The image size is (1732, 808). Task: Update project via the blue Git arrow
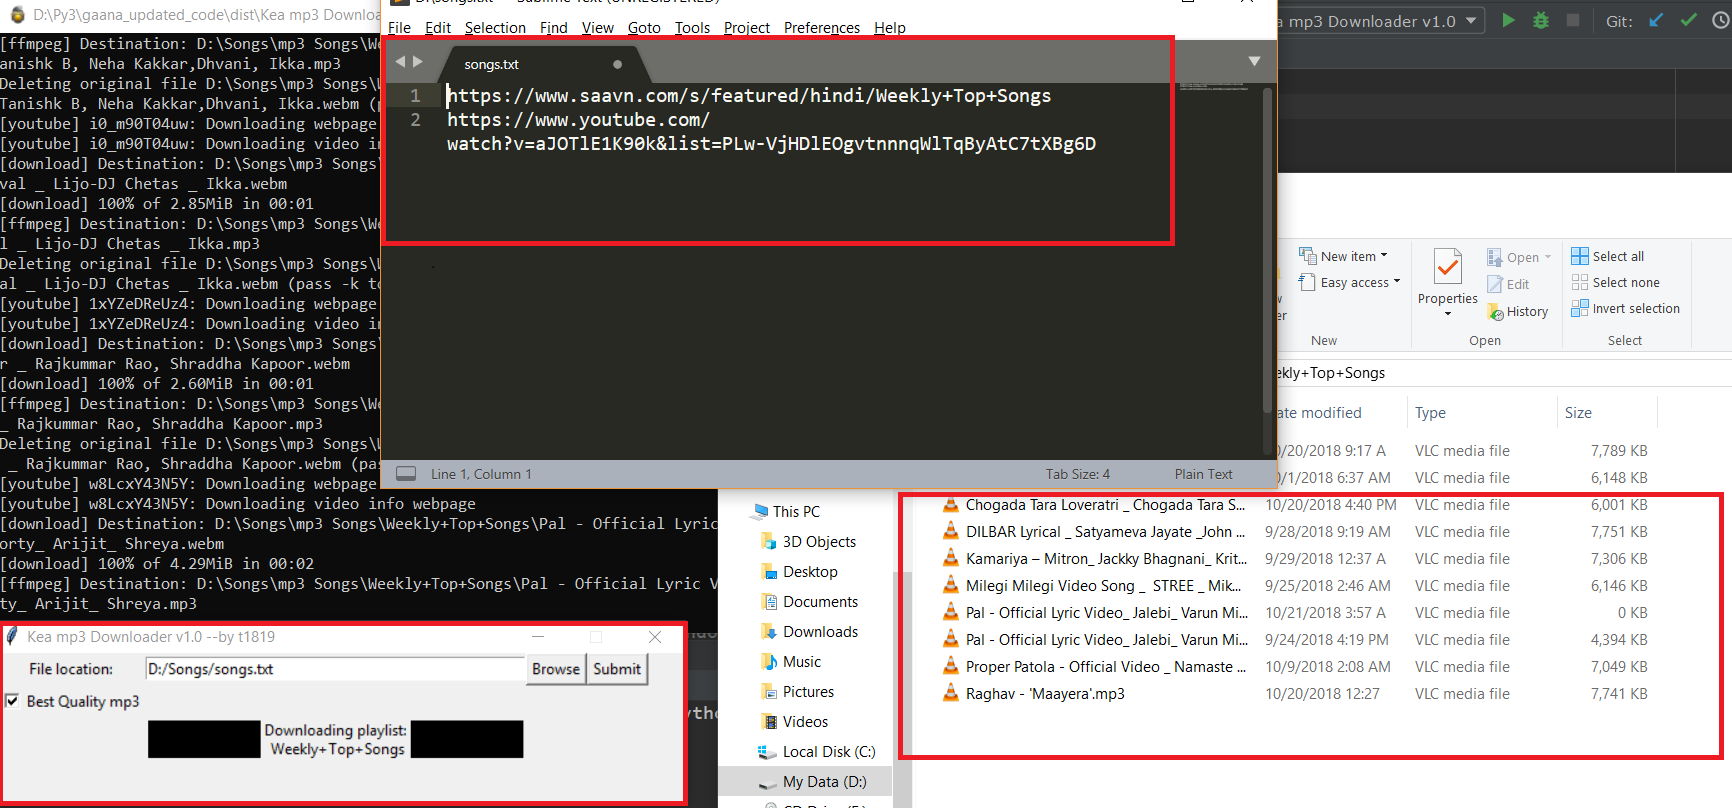pyautogui.click(x=1657, y=20)
